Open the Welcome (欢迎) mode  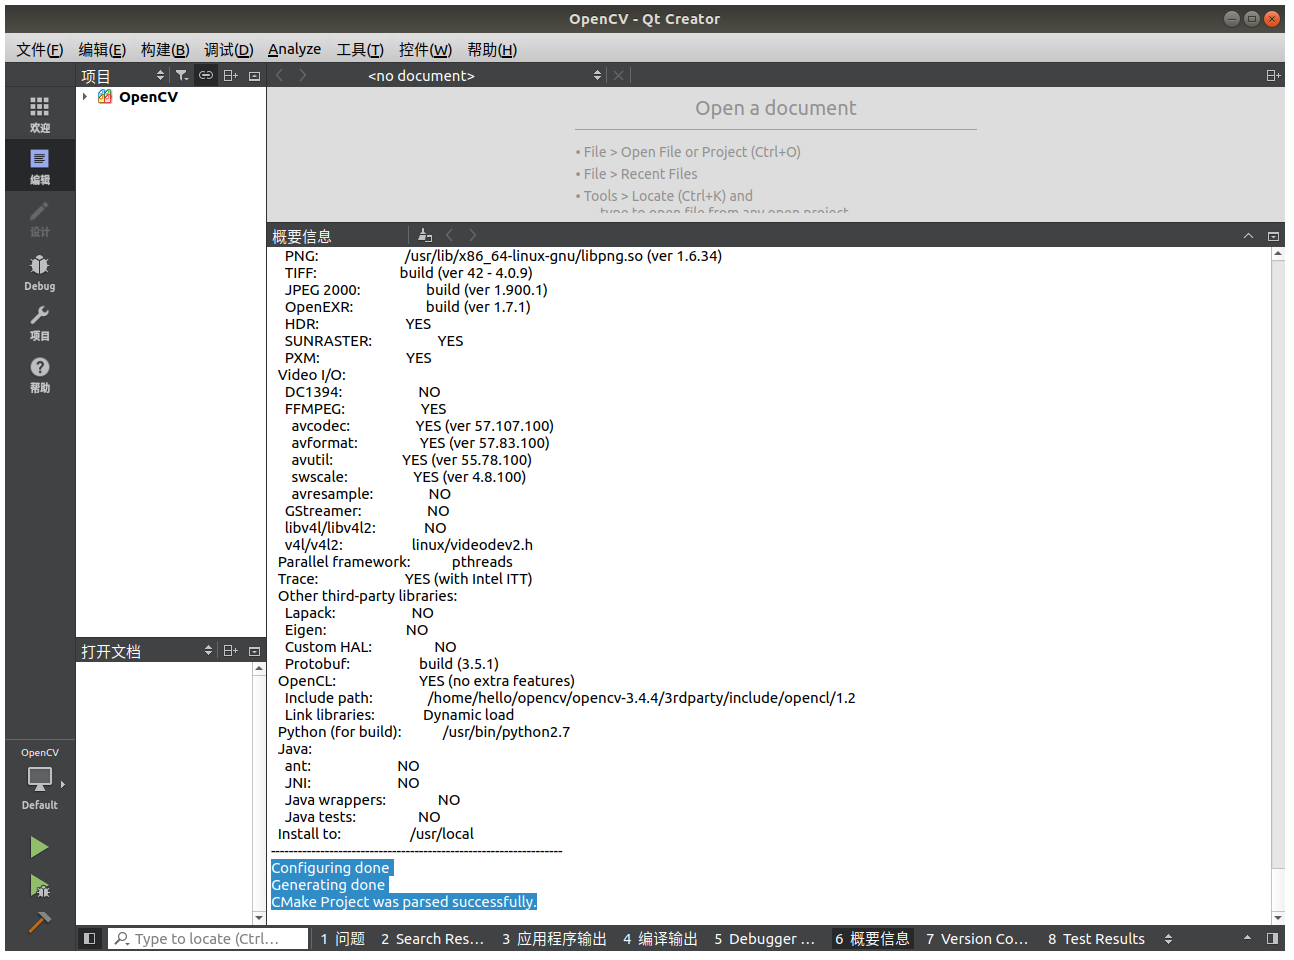[x=39, y=114]
